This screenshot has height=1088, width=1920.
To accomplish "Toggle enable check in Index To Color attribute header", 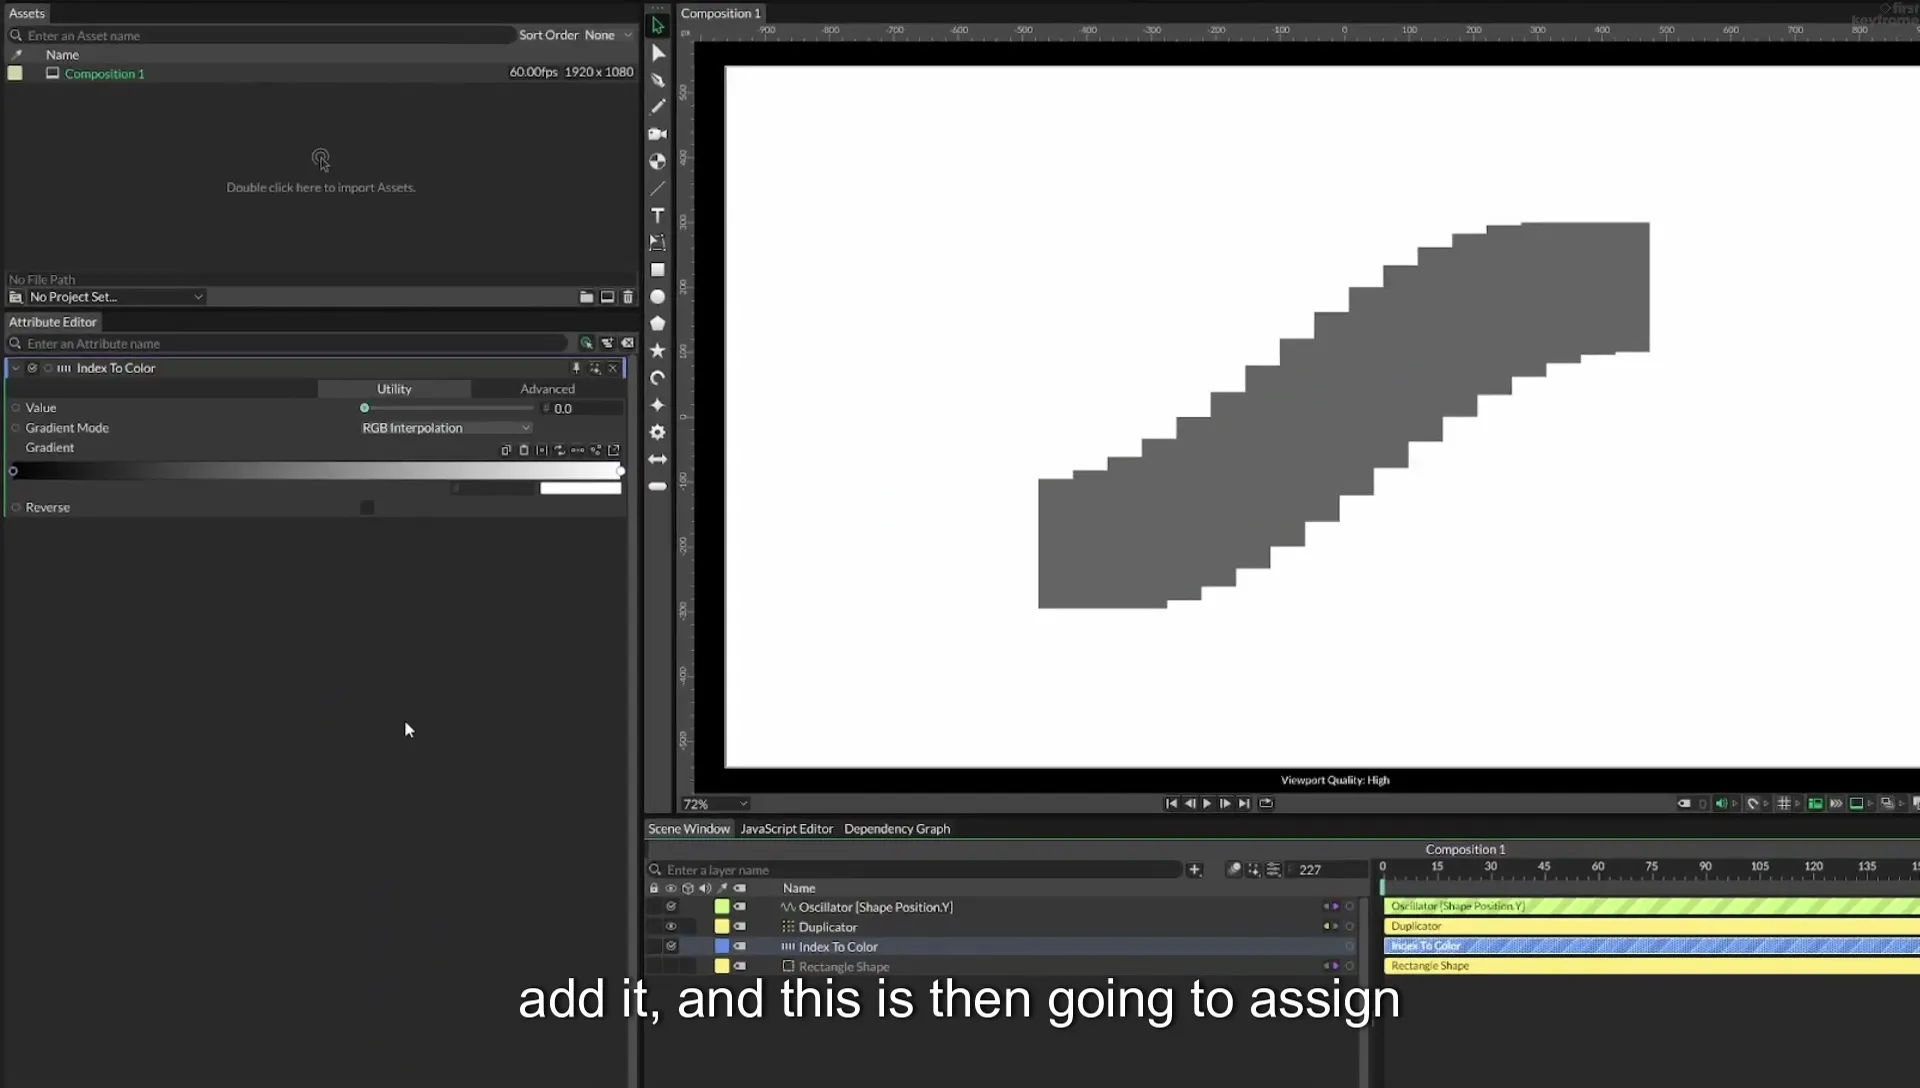I will tap(32, 368).
